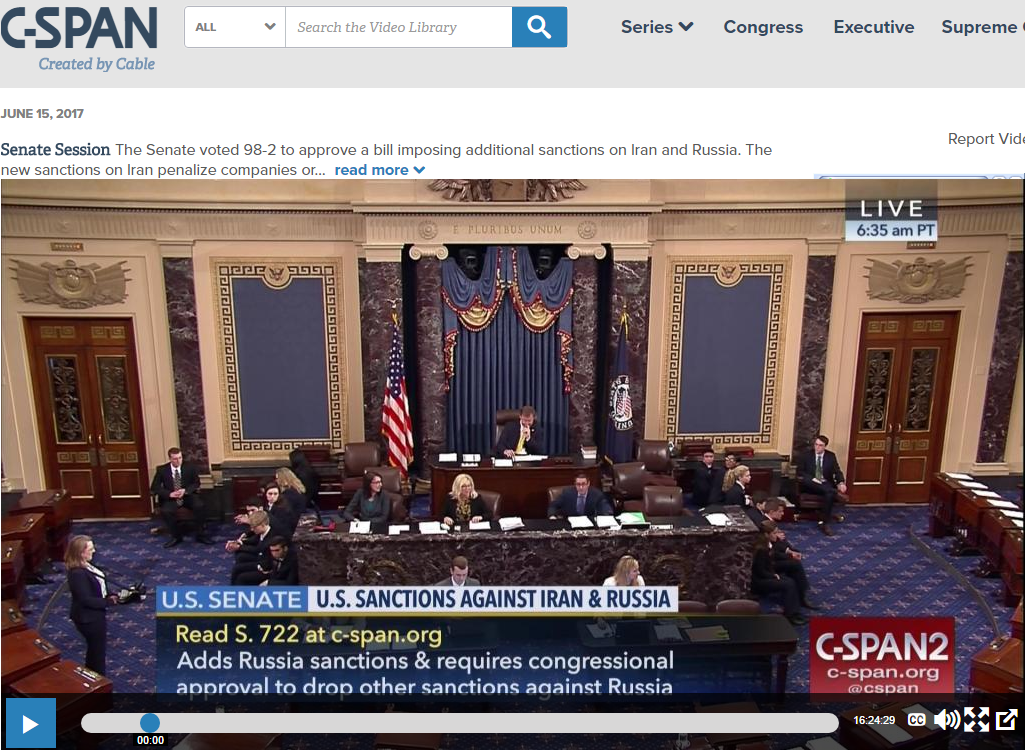The image size is (1025, 750).
Task: Play the Senate Session video
Action: coord(30,723)
